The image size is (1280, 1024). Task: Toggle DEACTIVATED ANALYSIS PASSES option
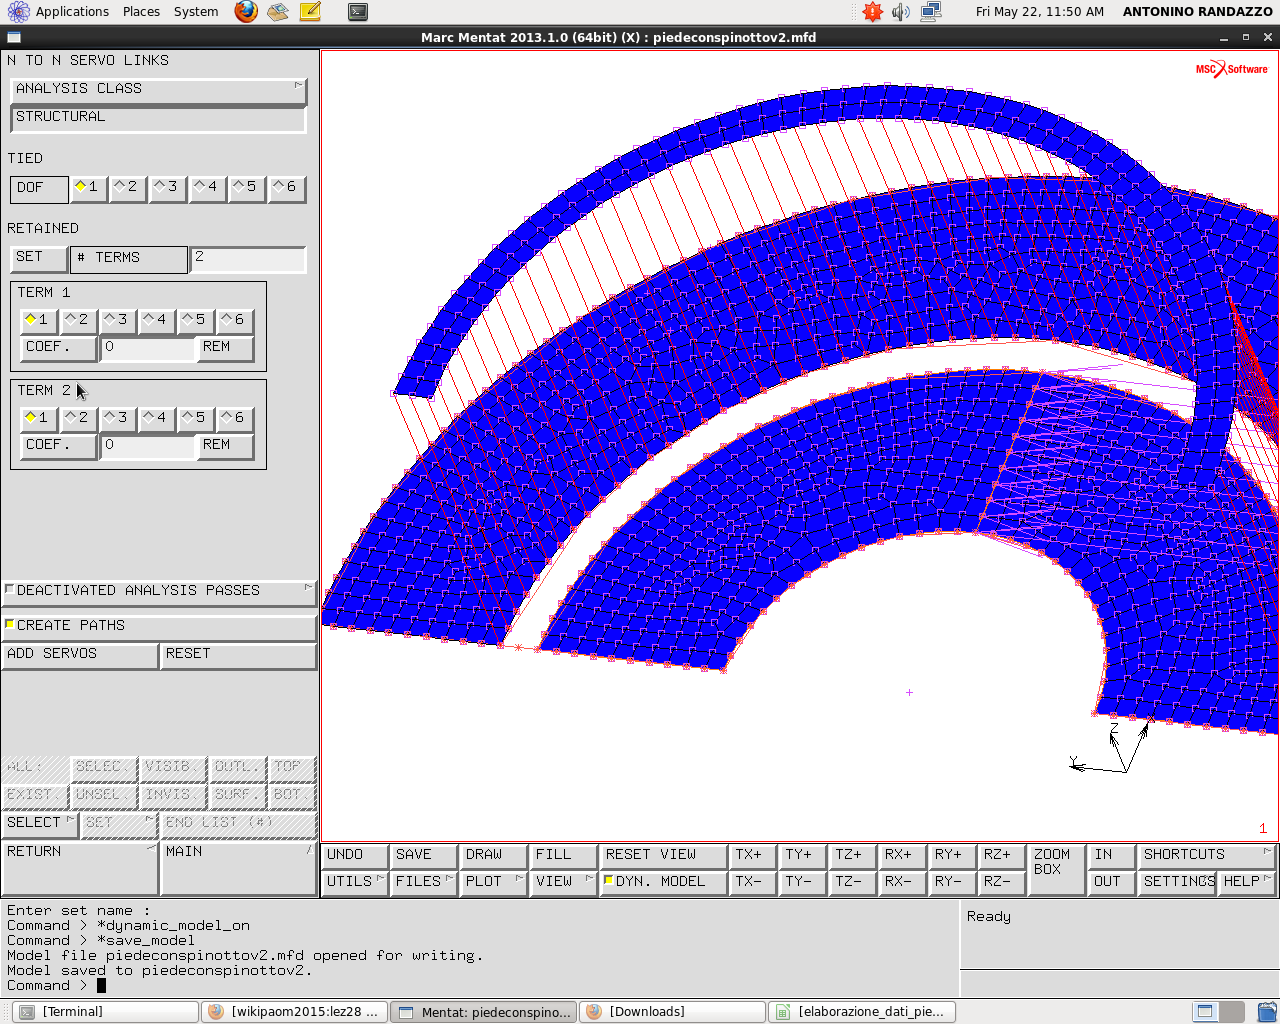pos(159,591)
